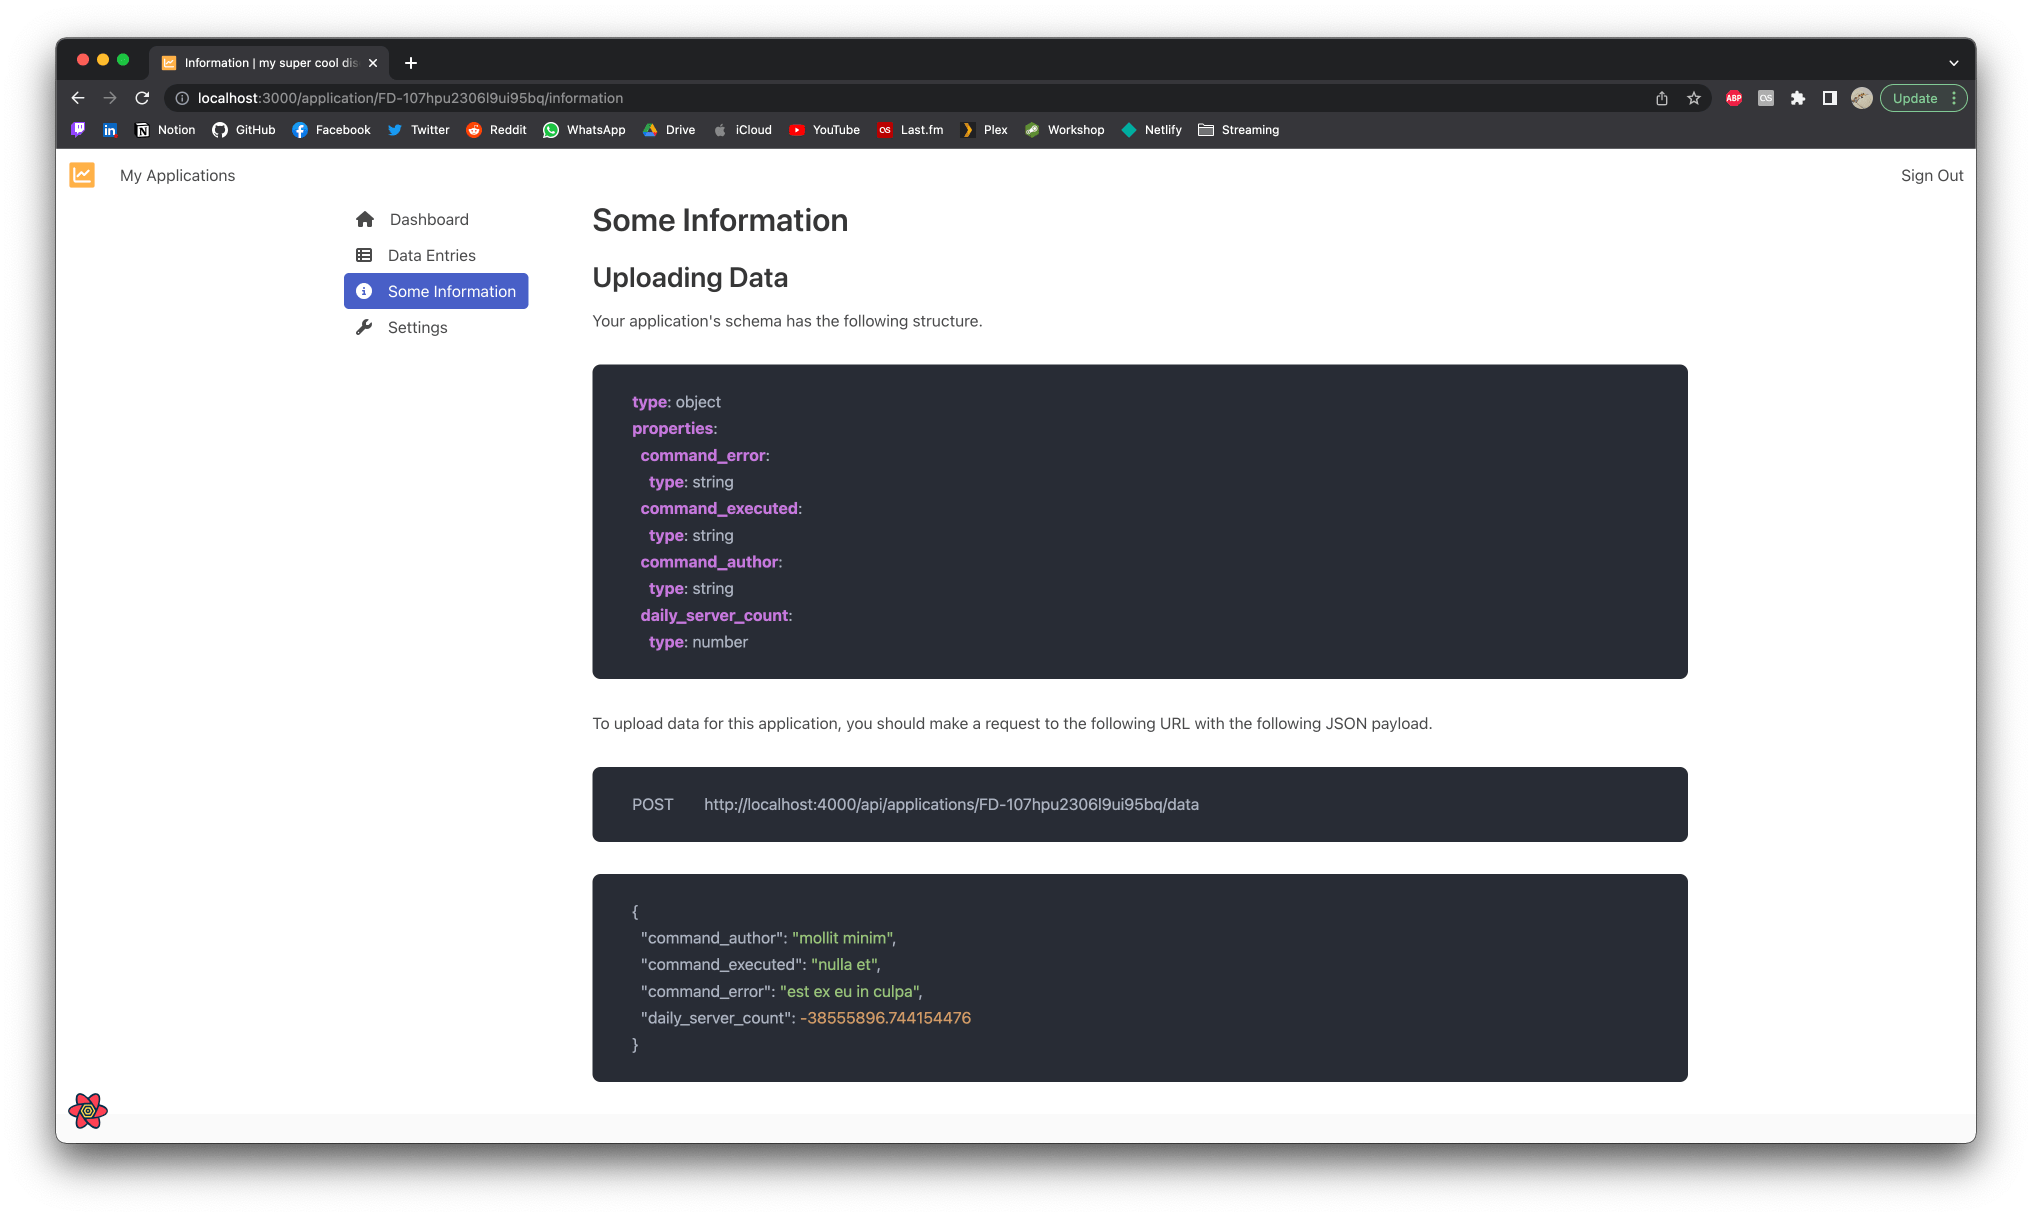Go to My Applications
This screenshot has width=2032, height=1217.
pyautogui.click(x=177, y=175)
